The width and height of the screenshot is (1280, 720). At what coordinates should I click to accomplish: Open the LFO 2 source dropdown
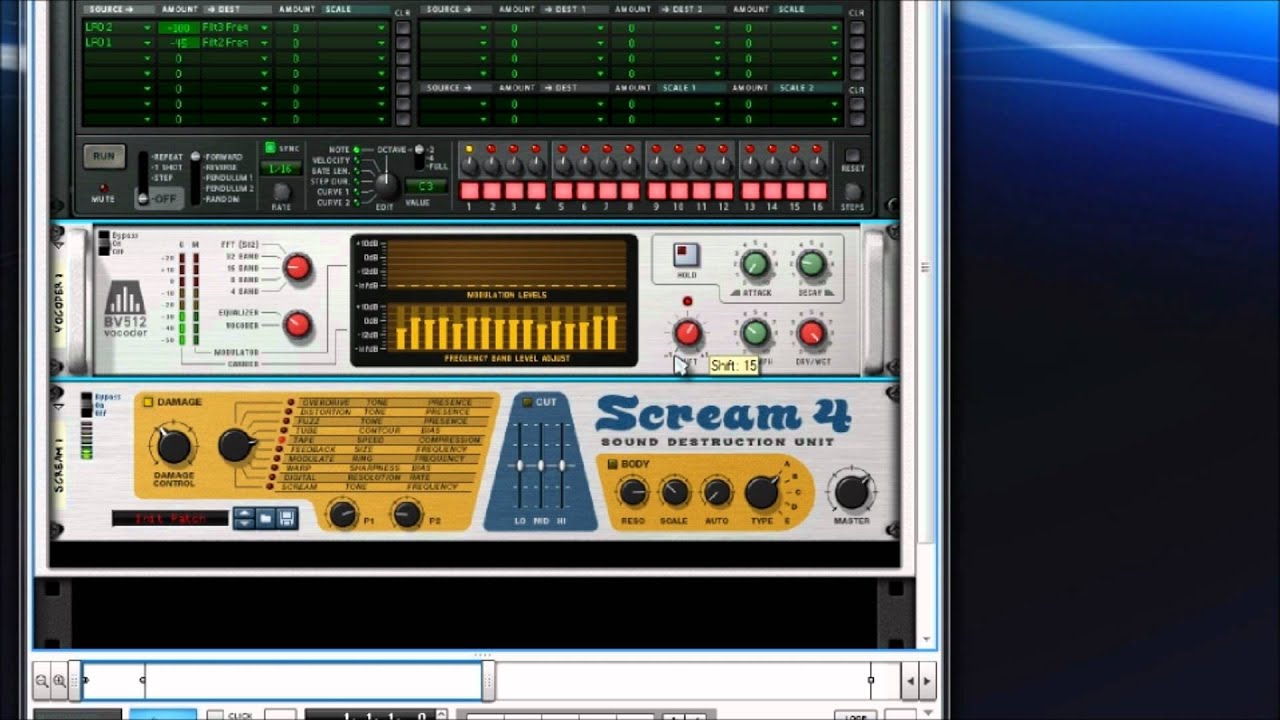pyautogui.click(x=118, y=28)
